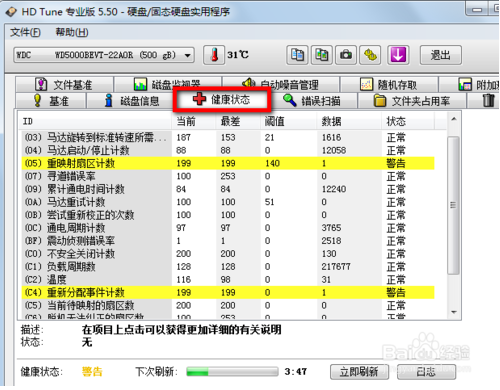500x390 pixels.
Task: Open the 文件(F) menu
Action: pyautogui.click(x=25, y=32)
